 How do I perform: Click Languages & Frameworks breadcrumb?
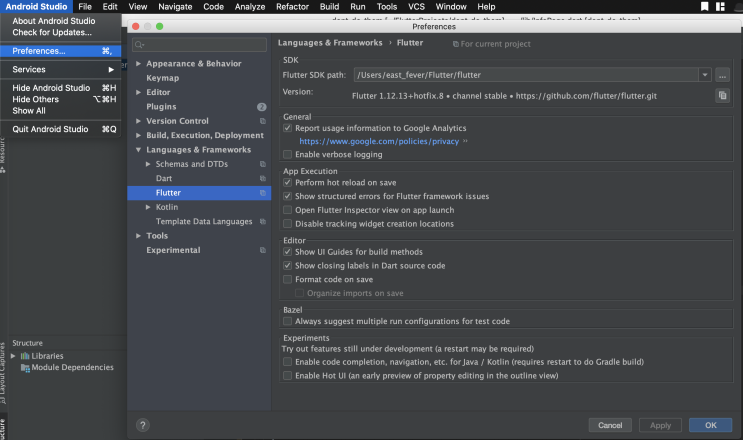click(330, 43)
